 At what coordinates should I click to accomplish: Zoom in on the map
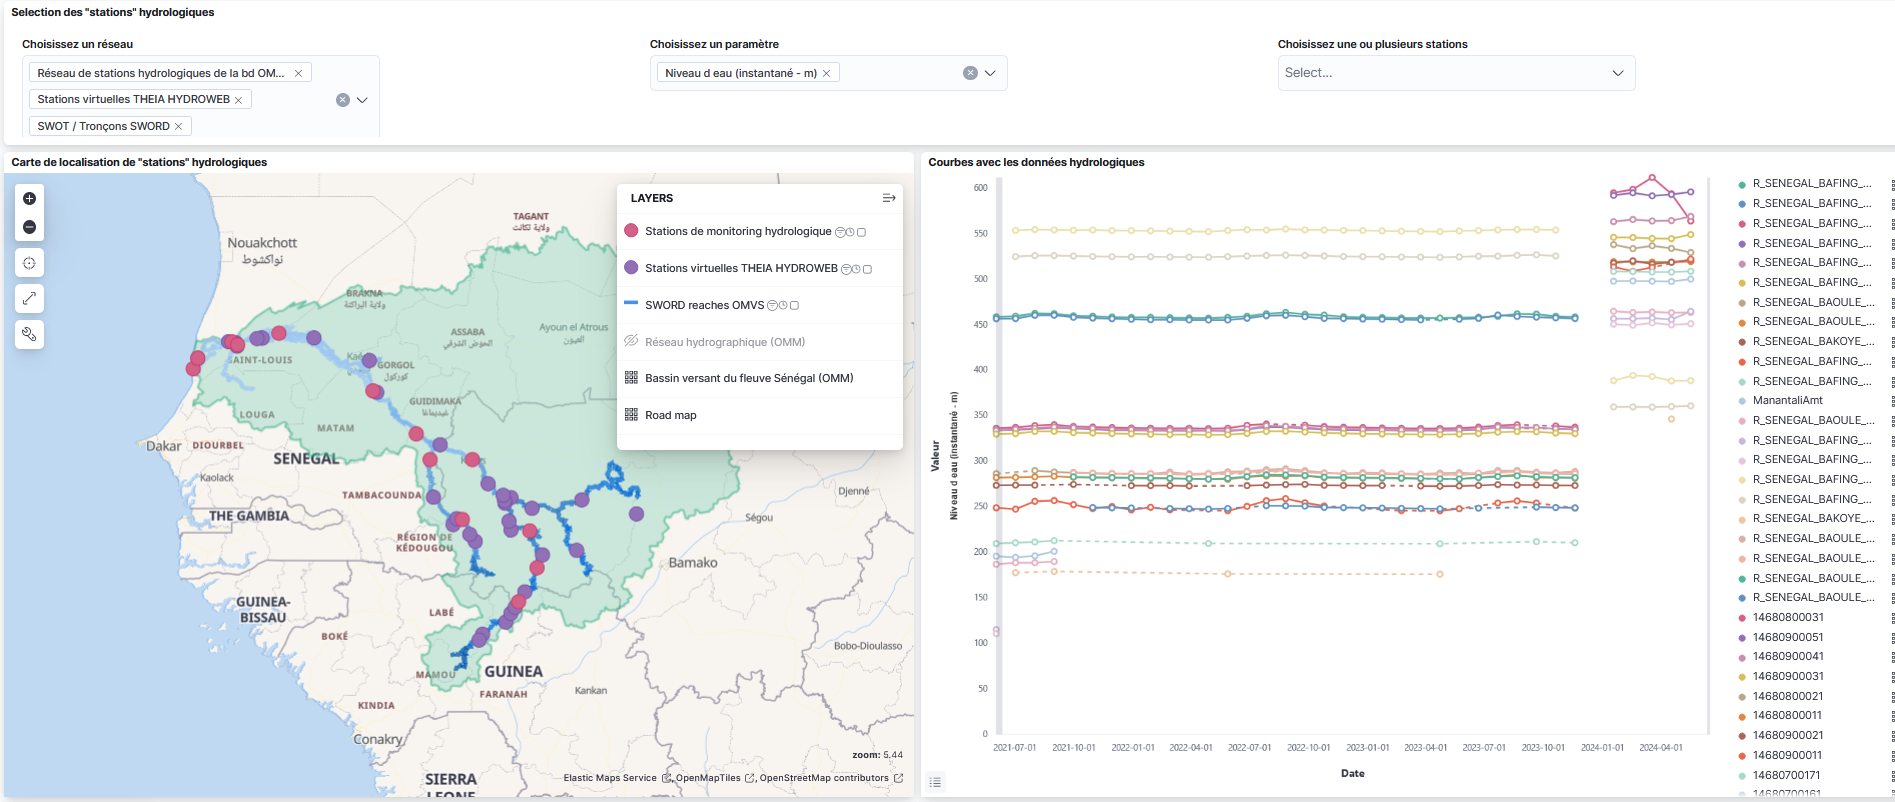pyautogui.click(x=29, y=198)
